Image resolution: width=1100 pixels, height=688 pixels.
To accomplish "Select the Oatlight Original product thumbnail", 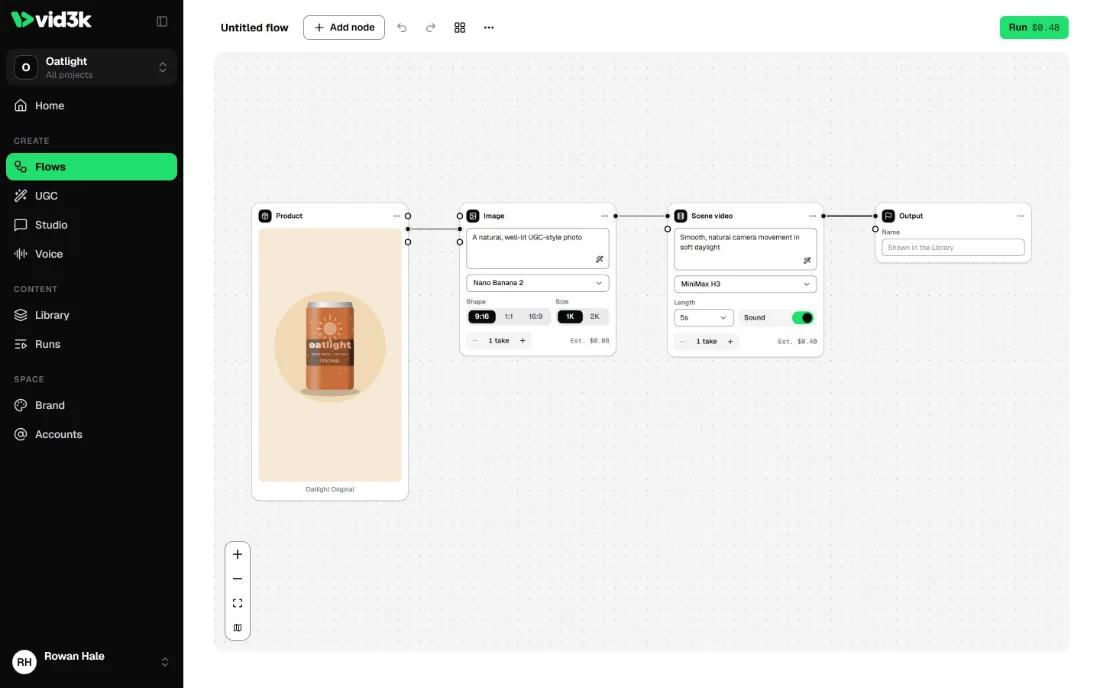I will point(330,355).
